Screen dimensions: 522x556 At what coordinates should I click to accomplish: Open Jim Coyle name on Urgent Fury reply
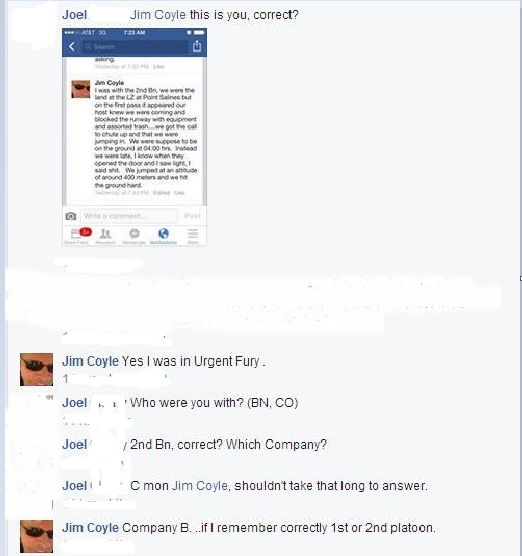click(90, 361)
